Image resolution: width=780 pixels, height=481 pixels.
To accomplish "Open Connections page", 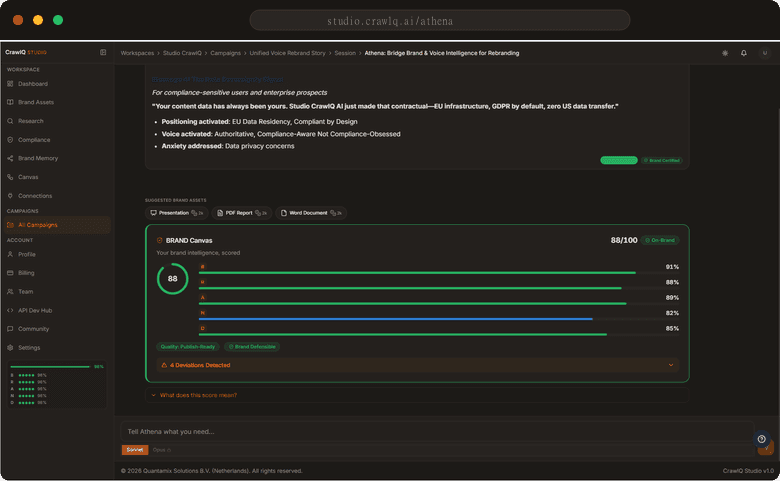I will (35, 196).
